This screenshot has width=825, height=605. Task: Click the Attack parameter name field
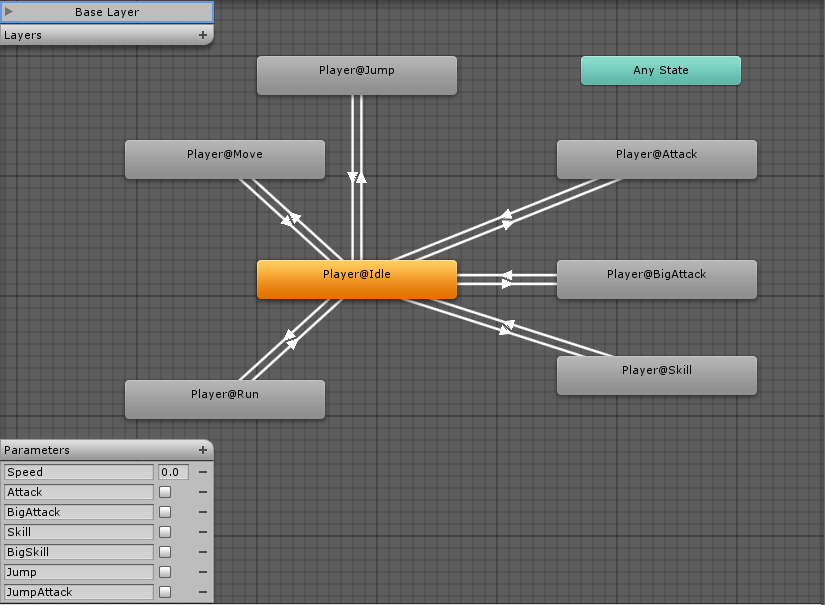point(79,492)
